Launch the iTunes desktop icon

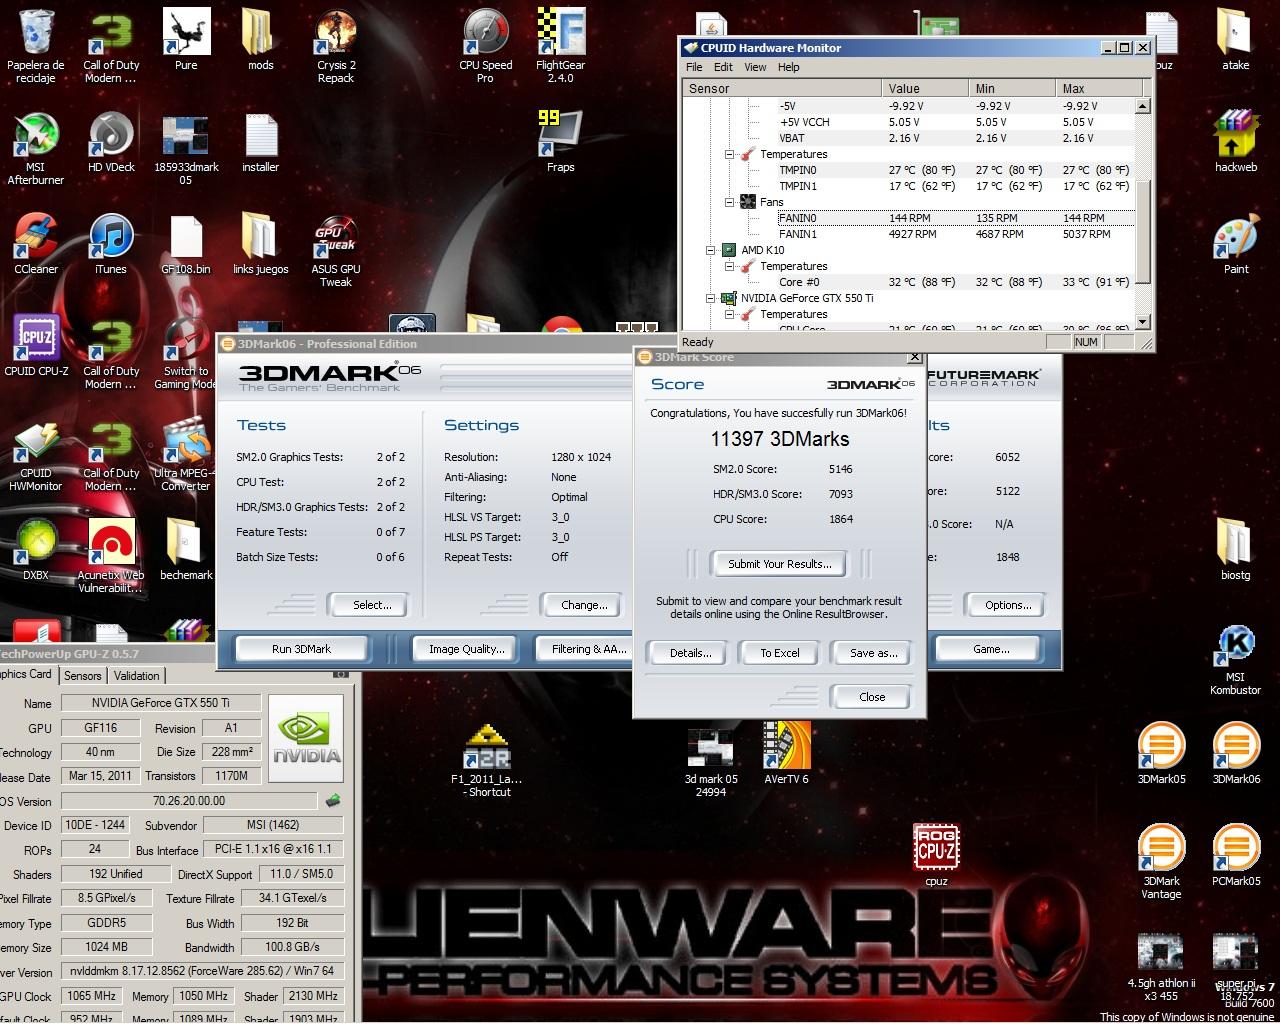[x=111, y=244]
